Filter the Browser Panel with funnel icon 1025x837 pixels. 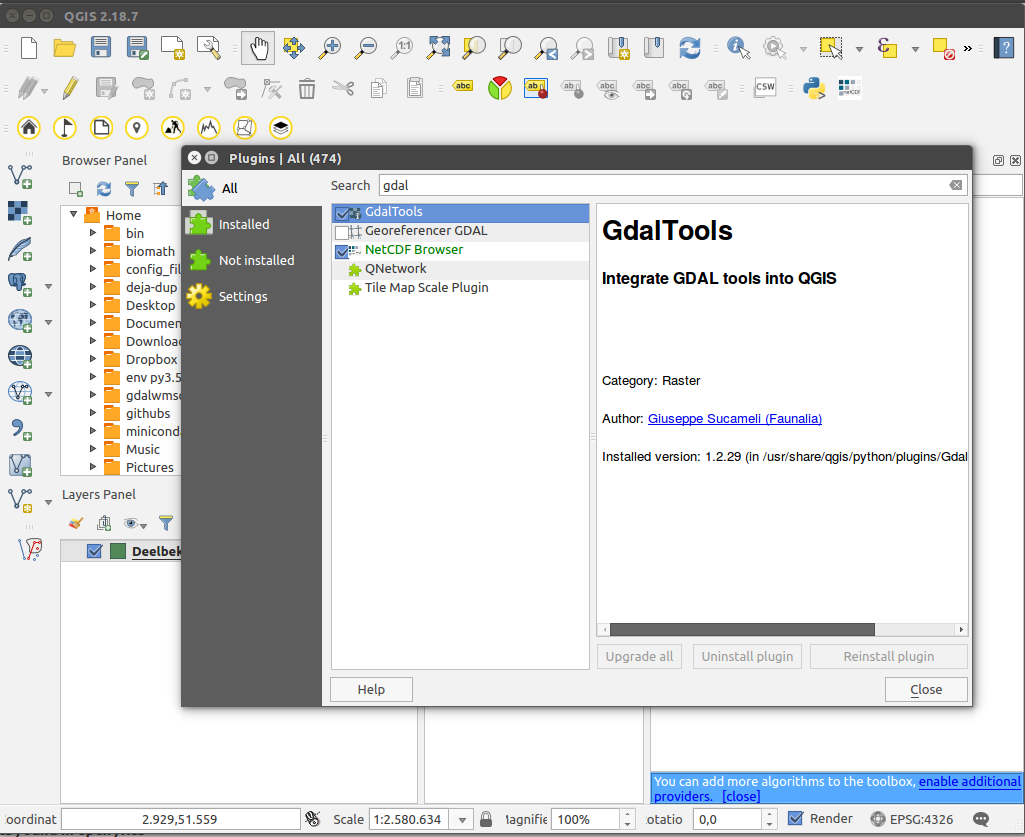132,189
